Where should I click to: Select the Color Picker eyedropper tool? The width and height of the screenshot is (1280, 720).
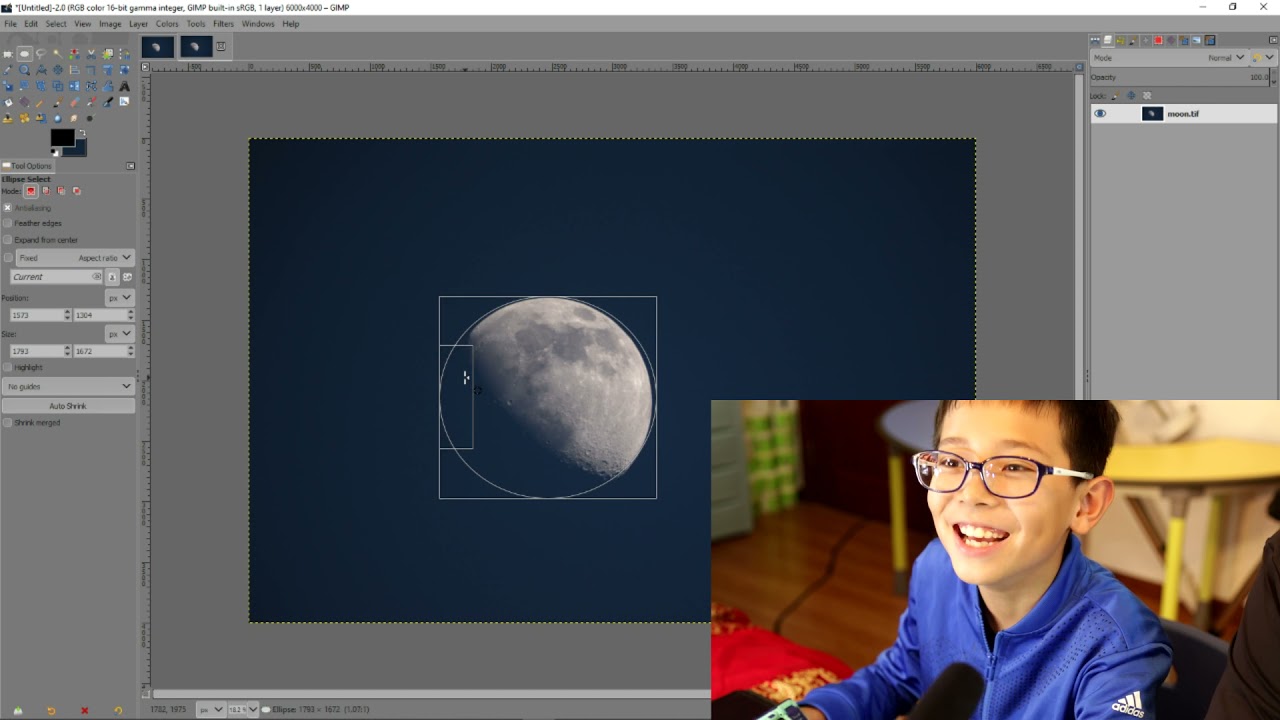[8, 70]
